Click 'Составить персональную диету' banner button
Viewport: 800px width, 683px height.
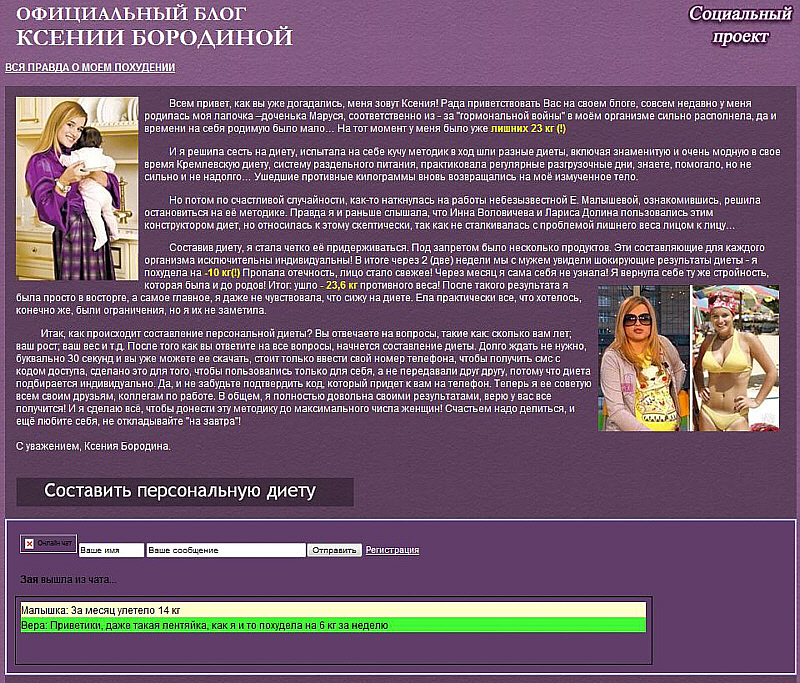click(x=185, y=491)
